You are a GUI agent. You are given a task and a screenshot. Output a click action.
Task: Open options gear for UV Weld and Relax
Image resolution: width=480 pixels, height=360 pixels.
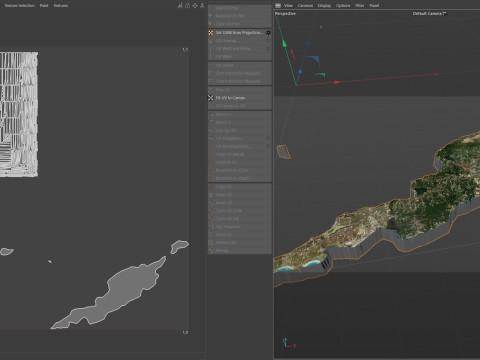coord(268,49)
